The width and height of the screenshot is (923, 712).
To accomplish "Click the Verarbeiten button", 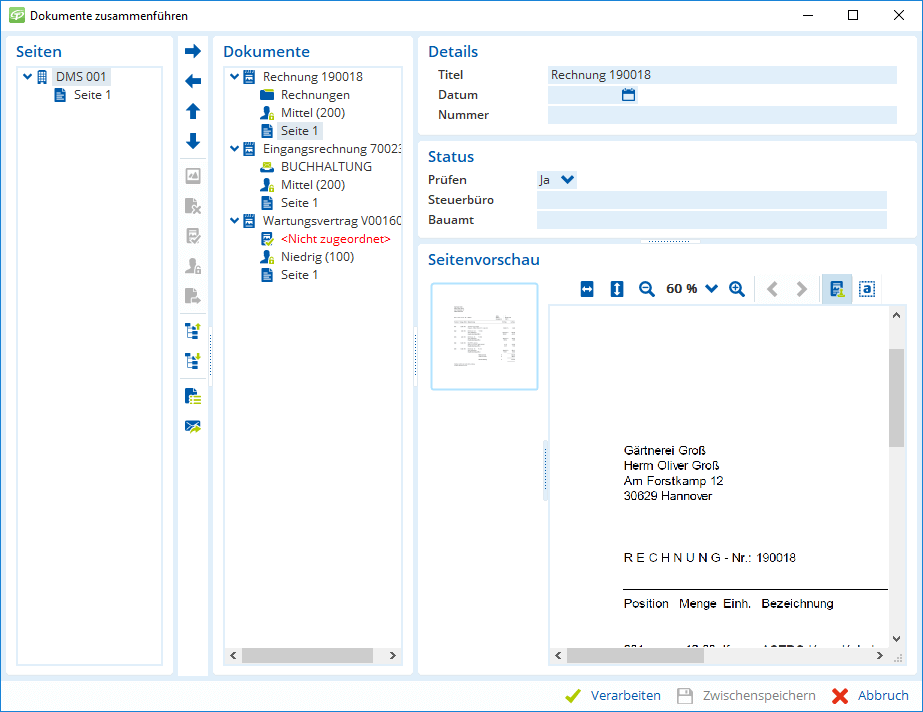I will click(614, 696).
